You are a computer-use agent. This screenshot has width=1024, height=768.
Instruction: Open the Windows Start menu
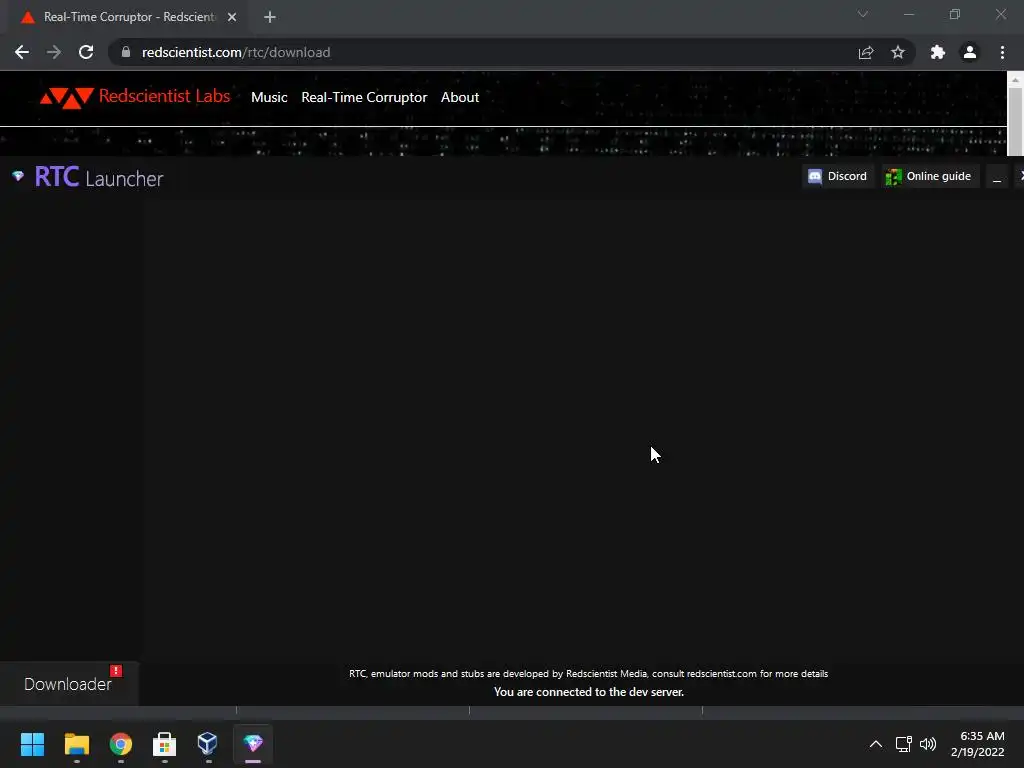tap(33, 744)
